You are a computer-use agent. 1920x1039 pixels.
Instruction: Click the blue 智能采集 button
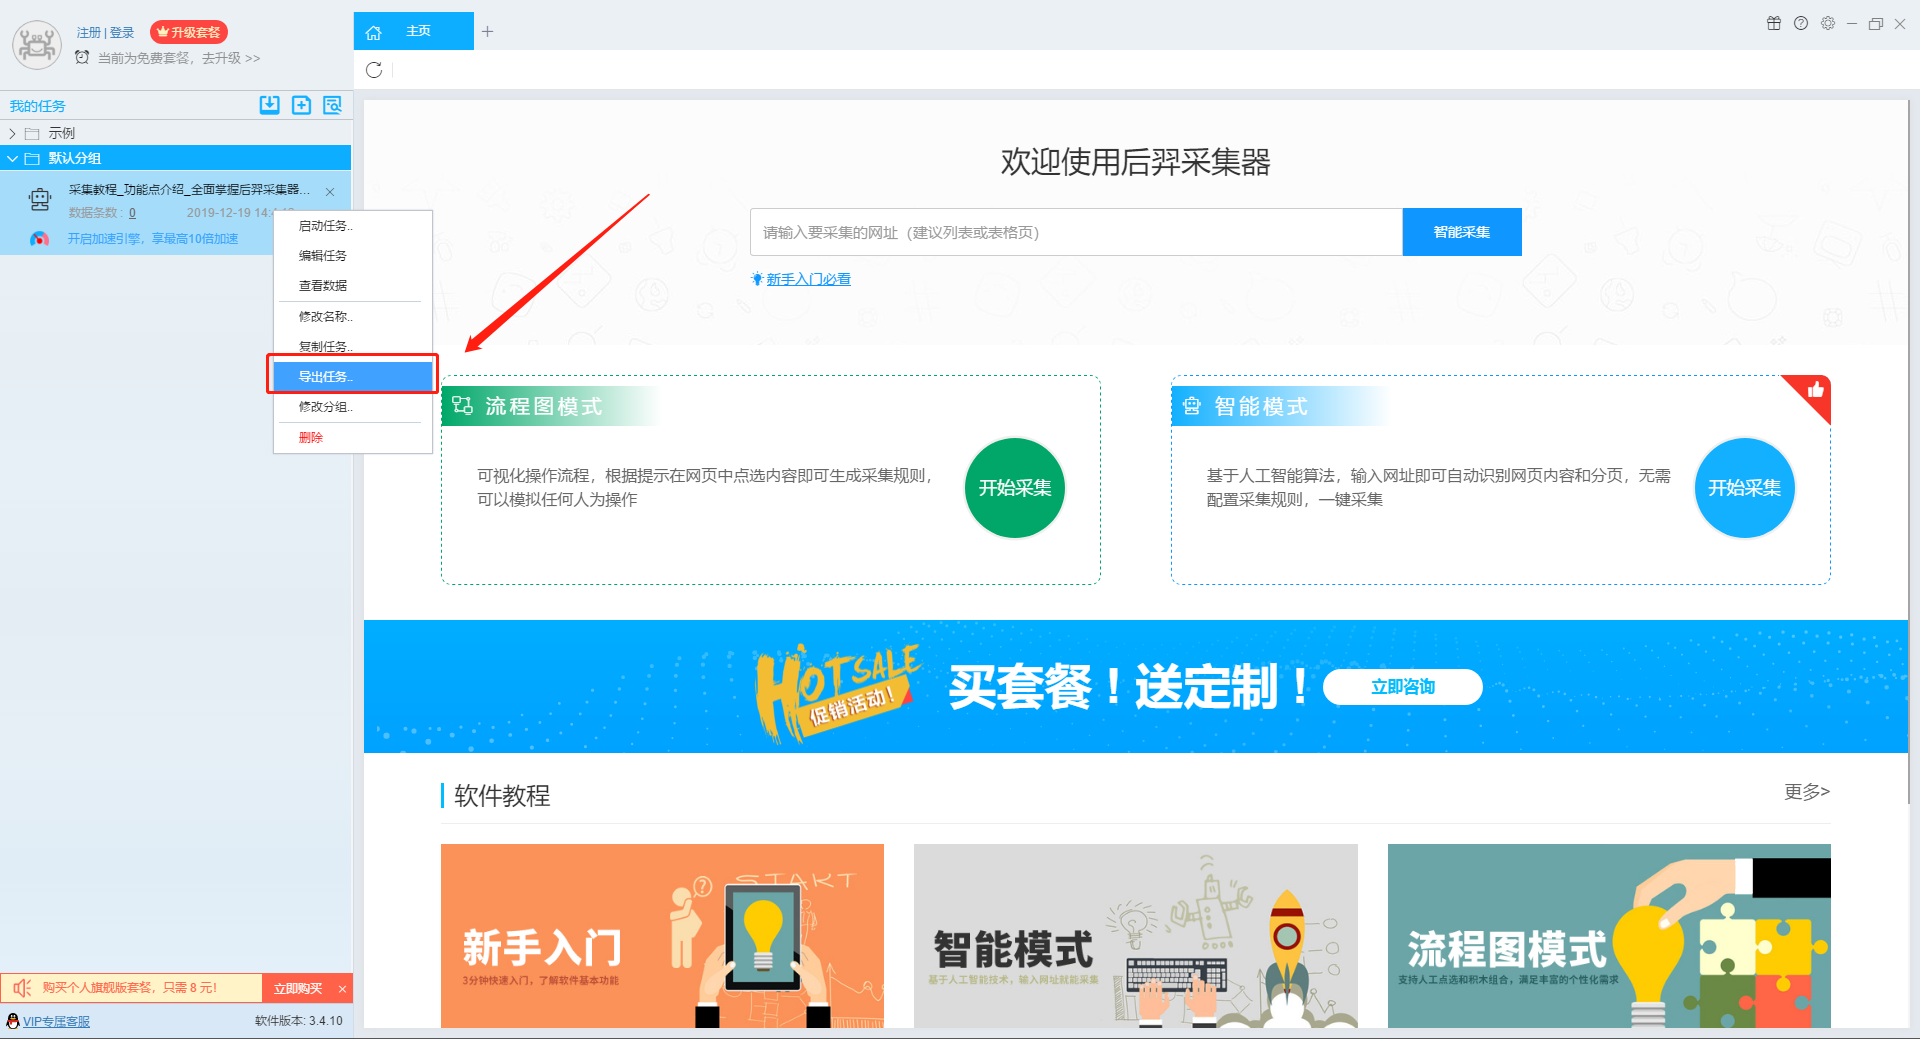[1462, 232]
